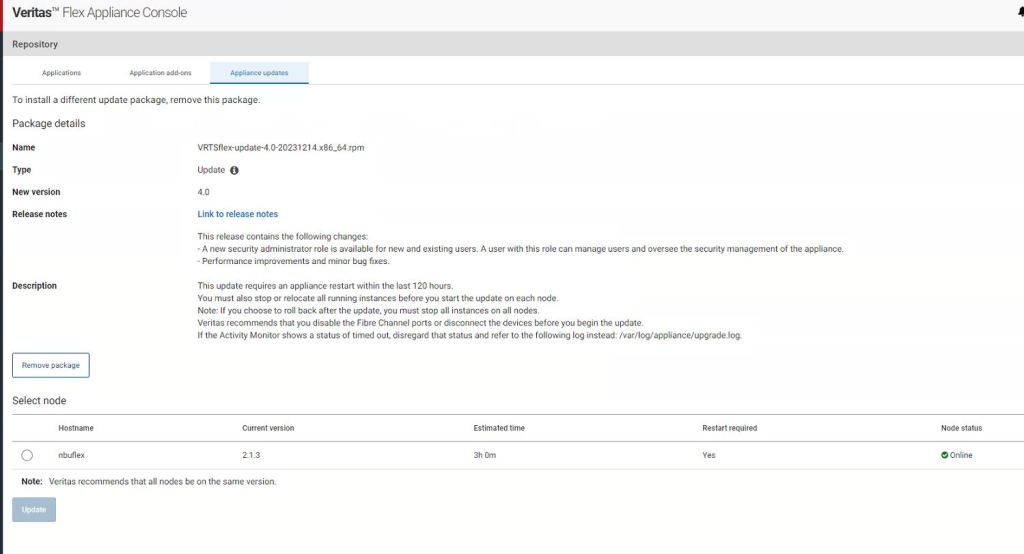Open the notifications bell in the header
Image resolution: width=1024 pixels, height=554 pixels.
pyautogui.click(x=1019, y=13)
